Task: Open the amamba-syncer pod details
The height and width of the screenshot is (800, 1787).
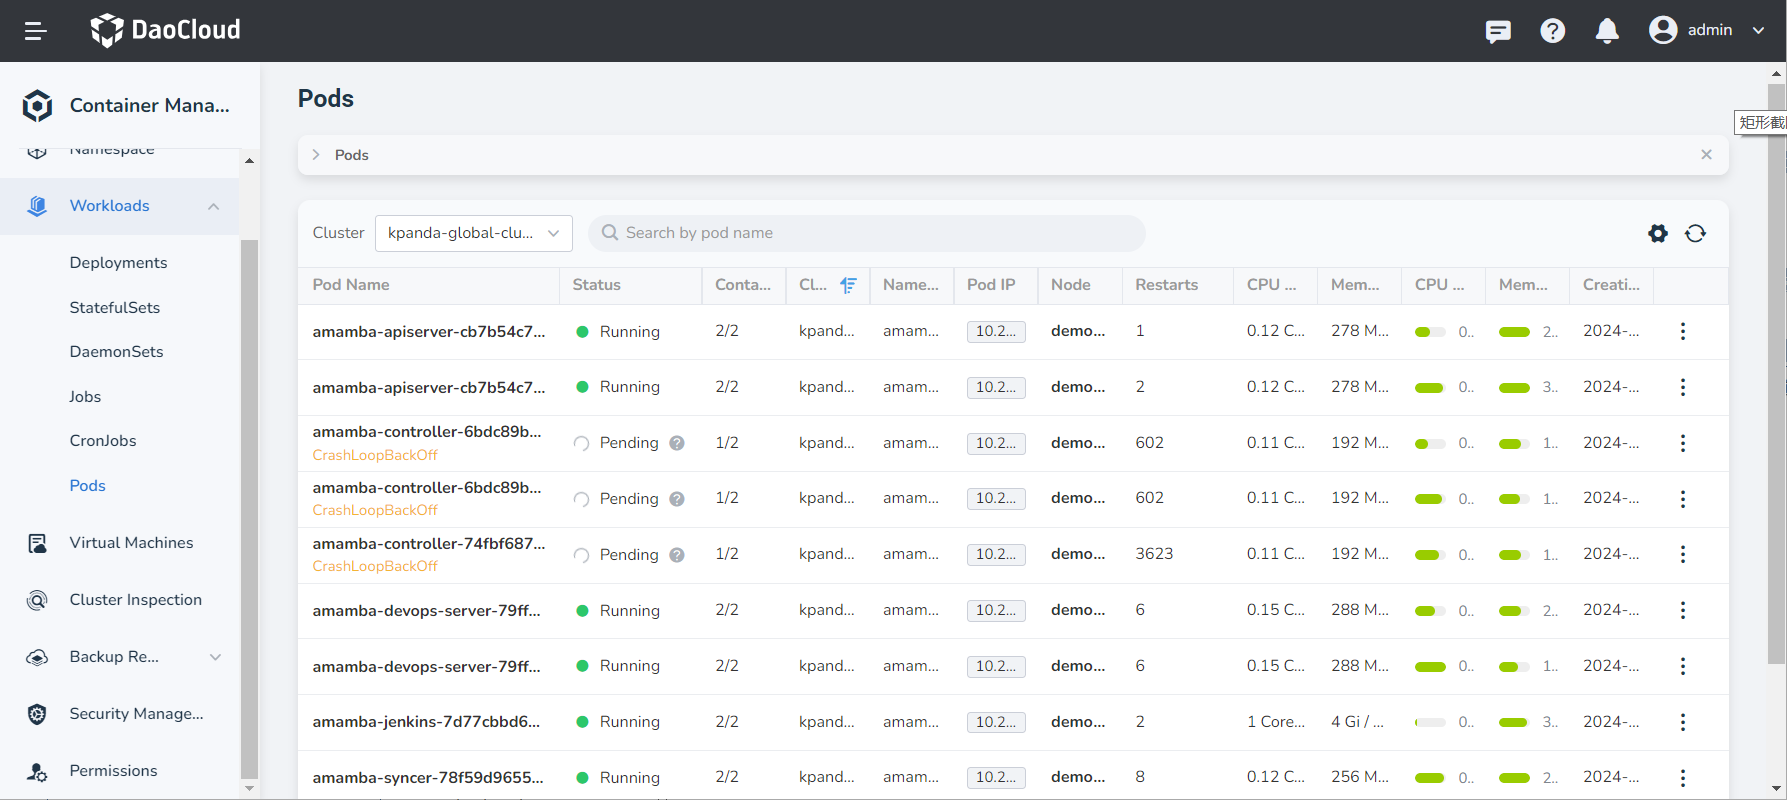Action: pyautogui.click(x=428, y=778)
